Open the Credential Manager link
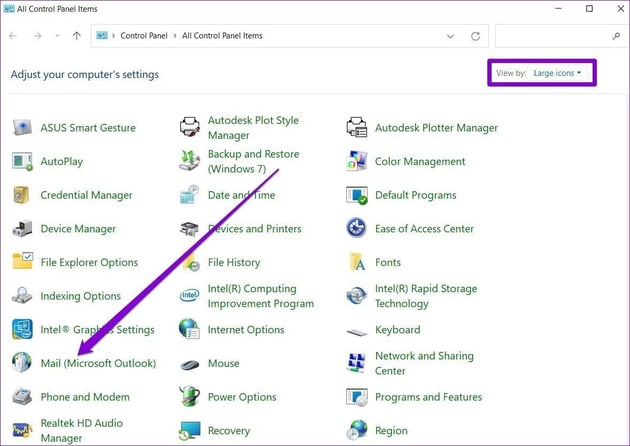This screenshot has width=630, height=446. 86,195
